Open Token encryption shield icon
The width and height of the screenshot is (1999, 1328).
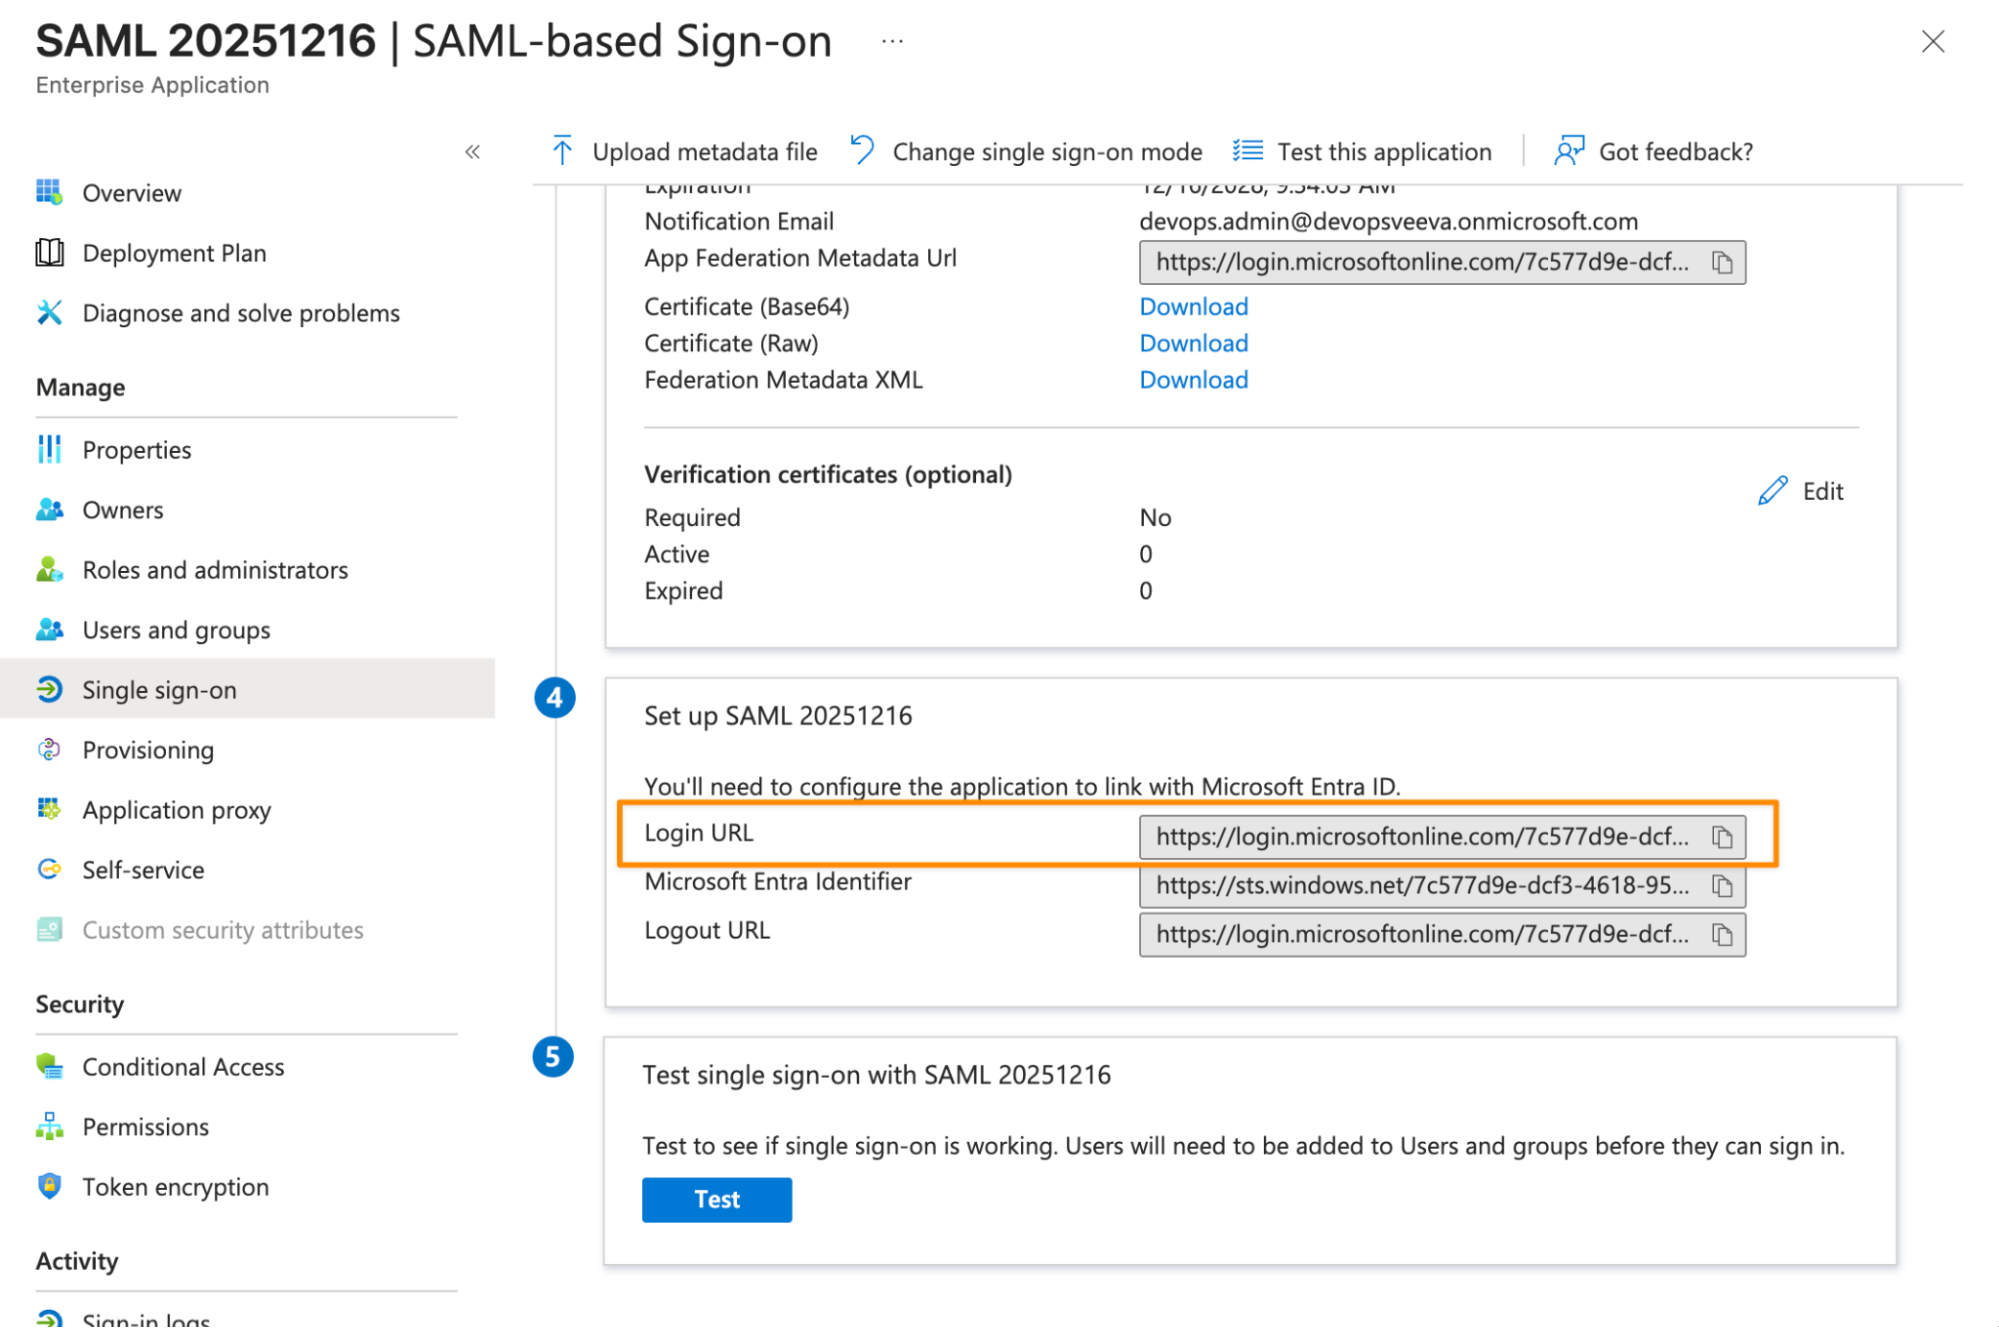coord(49,1186)
